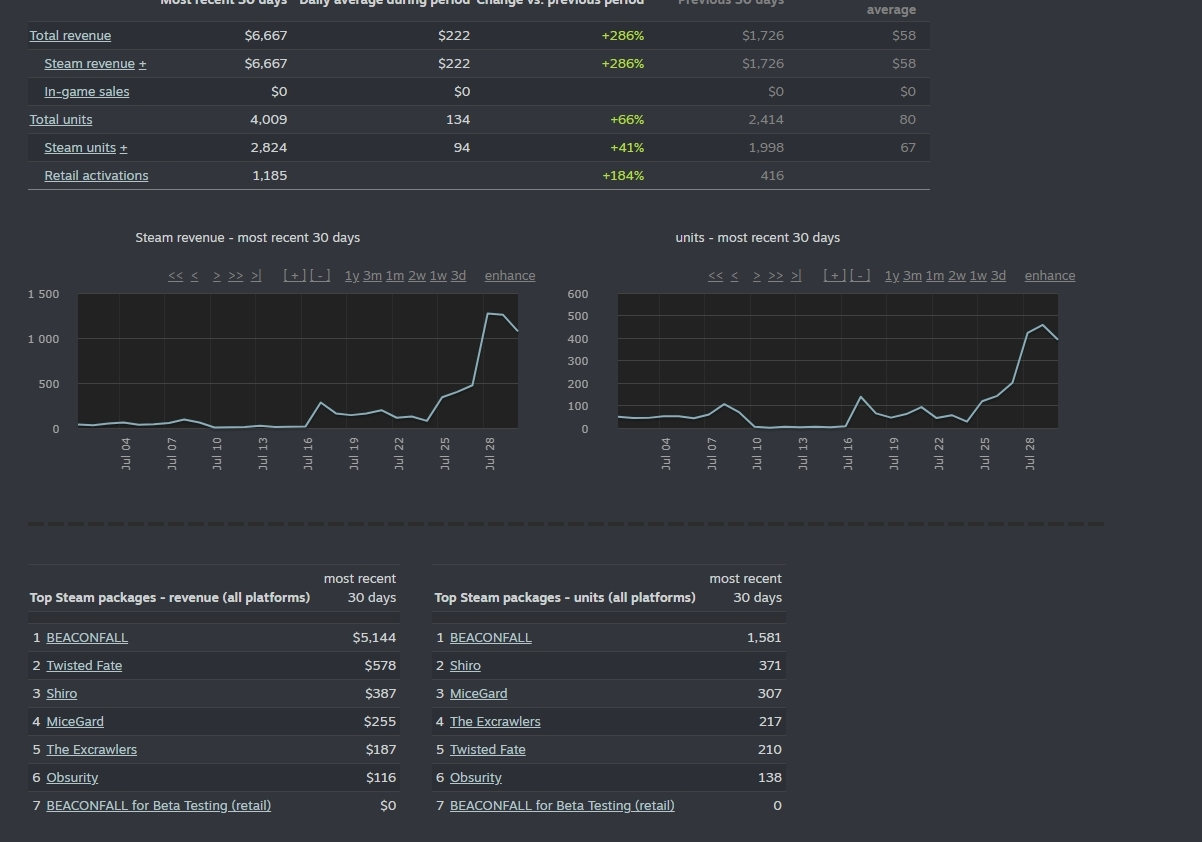The width and height of the screenshot is (1202, 842).
Task: Expand Steam units breakdown row
Action: click(123, 148)
